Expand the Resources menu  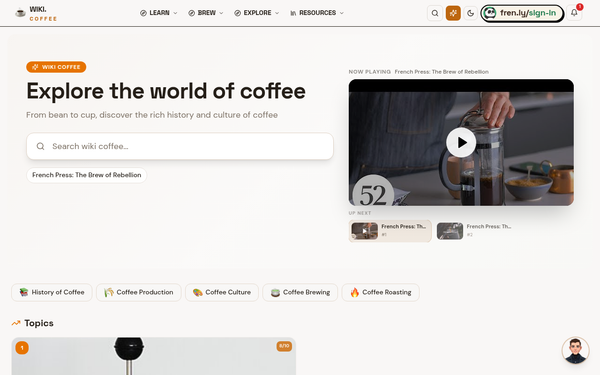point(317,13)
